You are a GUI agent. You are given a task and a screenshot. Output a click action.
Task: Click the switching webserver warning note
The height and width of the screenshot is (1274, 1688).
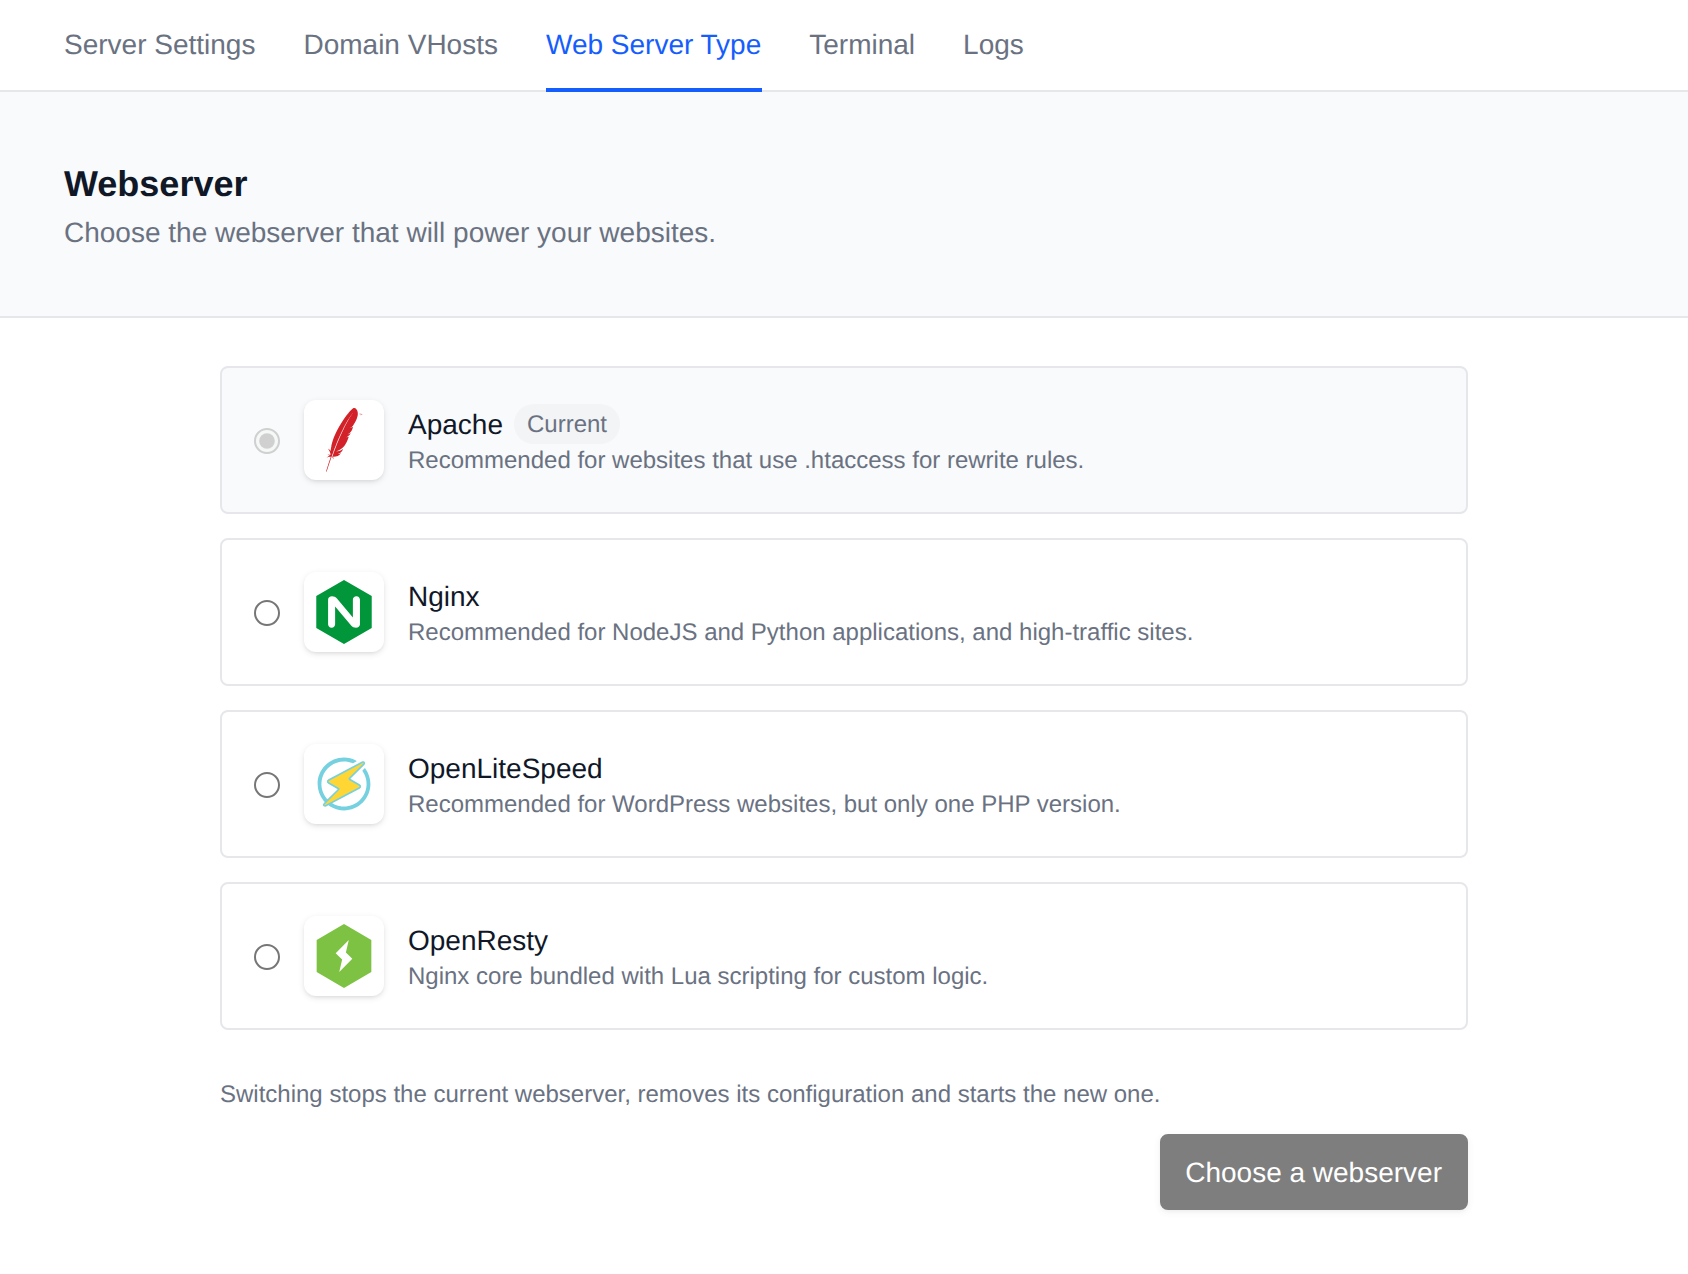690,1094
